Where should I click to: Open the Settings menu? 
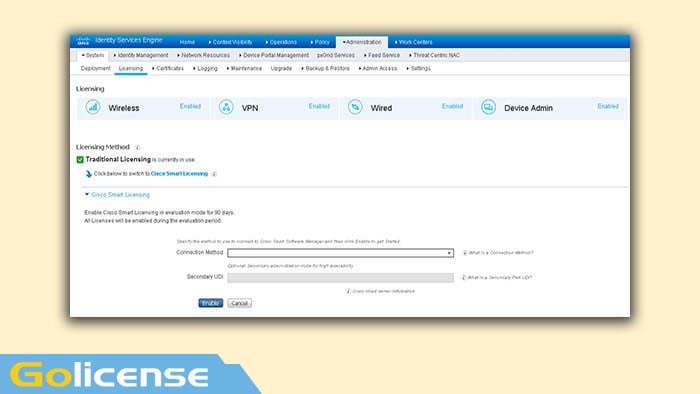418,68
